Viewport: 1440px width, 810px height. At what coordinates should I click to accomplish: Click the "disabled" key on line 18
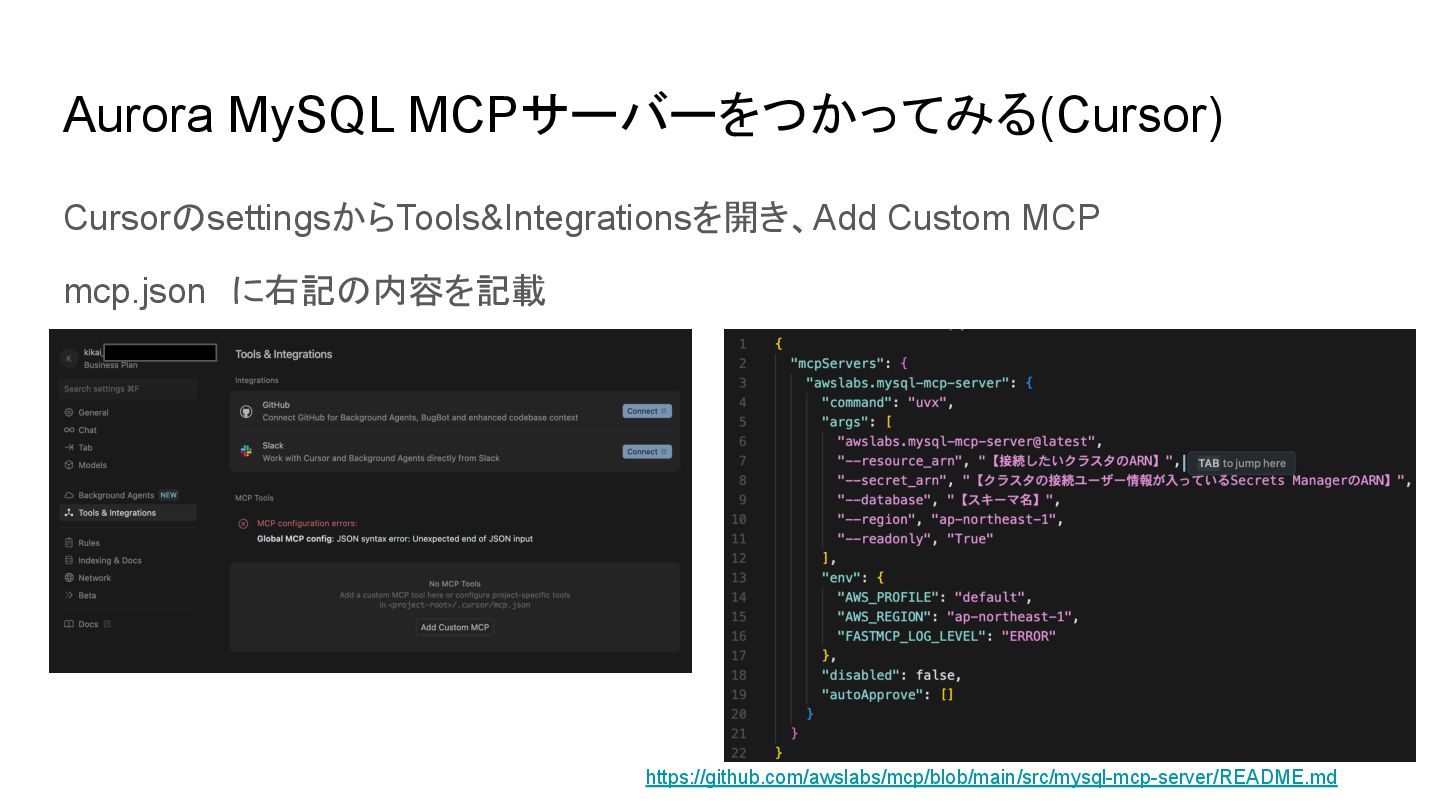coord(860,675)
